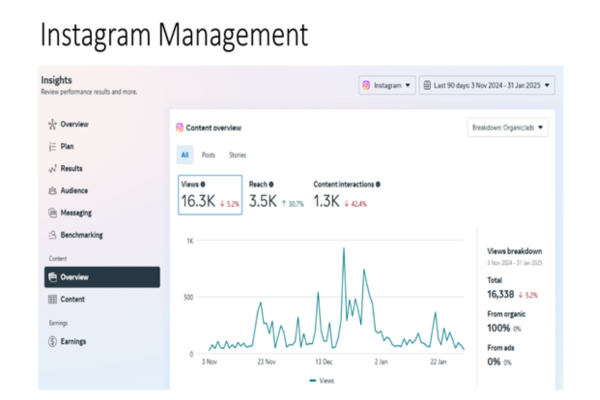This screenshot has height=400, width=600.
Task: Click the info icon next to Reach
Action: click(271, 184)
